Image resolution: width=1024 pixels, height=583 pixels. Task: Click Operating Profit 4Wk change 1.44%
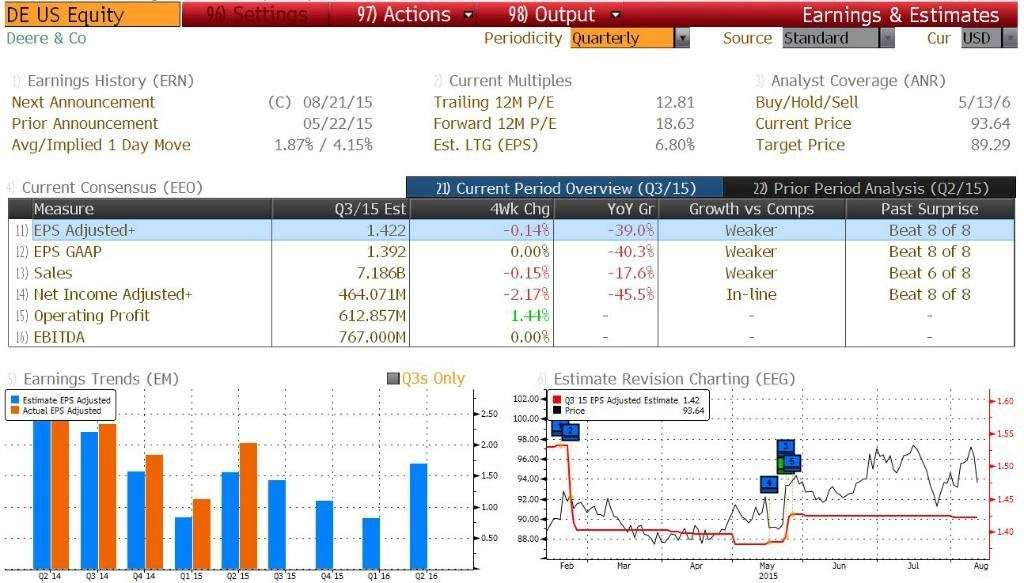click(x=530, y=316)
